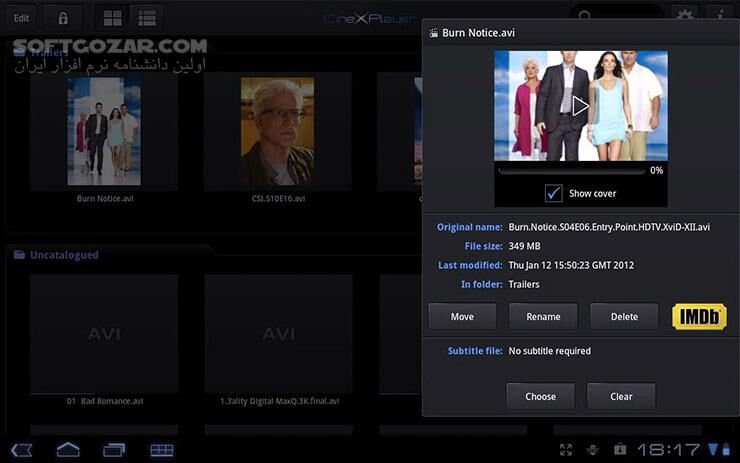Toggle the lock icon in the toolbar
Viewport: 740px width, 463px height.
point(63,18)
